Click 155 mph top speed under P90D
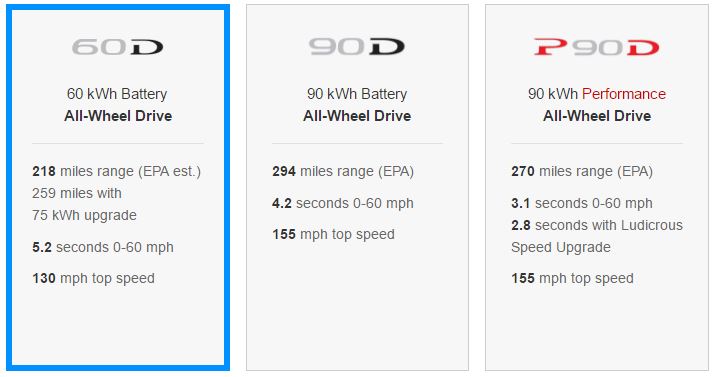Screen dimensions: 719x377 click(572, 278)
